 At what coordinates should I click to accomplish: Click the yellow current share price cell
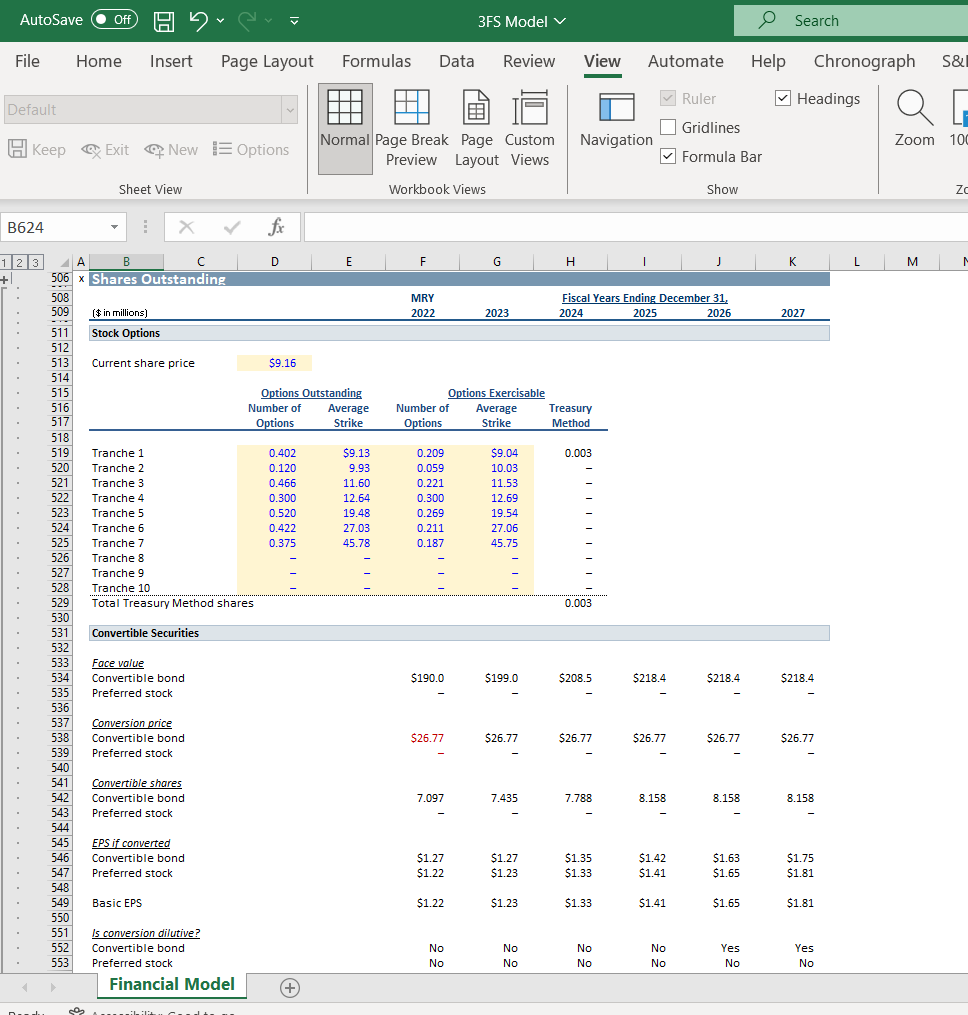pos(274,363)
